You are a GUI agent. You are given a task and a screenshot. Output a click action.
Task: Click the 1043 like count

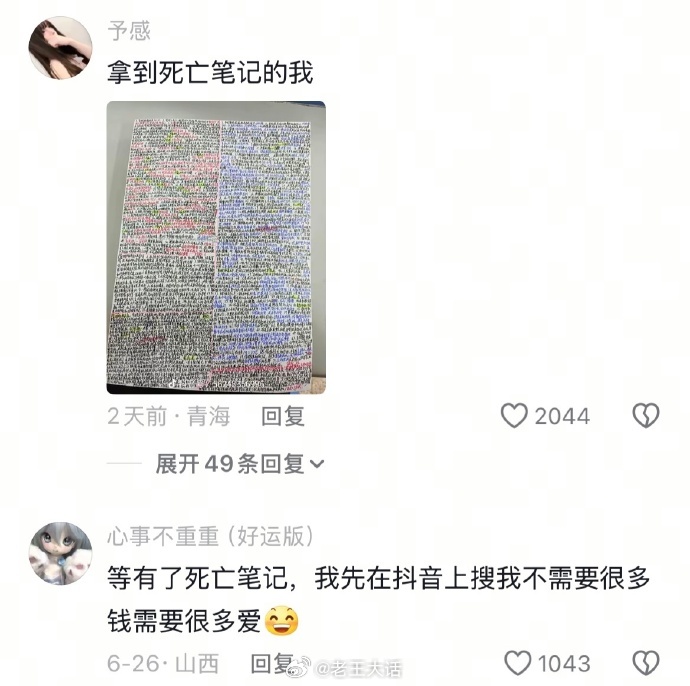(564, 664)
